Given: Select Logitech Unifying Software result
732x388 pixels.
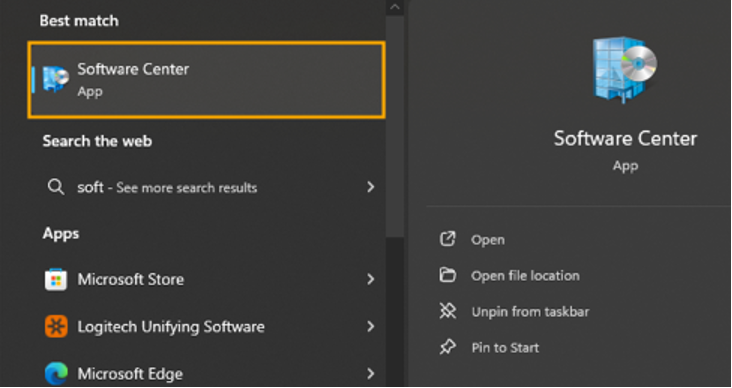Looking at the screenshot, I should point(171,327).
